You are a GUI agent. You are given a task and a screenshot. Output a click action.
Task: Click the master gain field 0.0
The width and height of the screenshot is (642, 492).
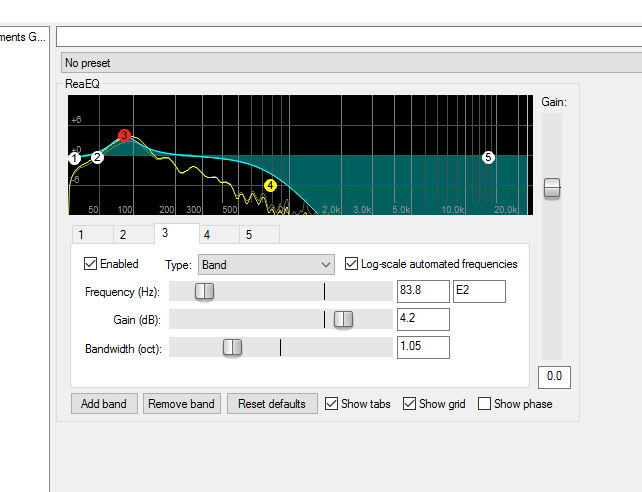click(x=554, y=377)
